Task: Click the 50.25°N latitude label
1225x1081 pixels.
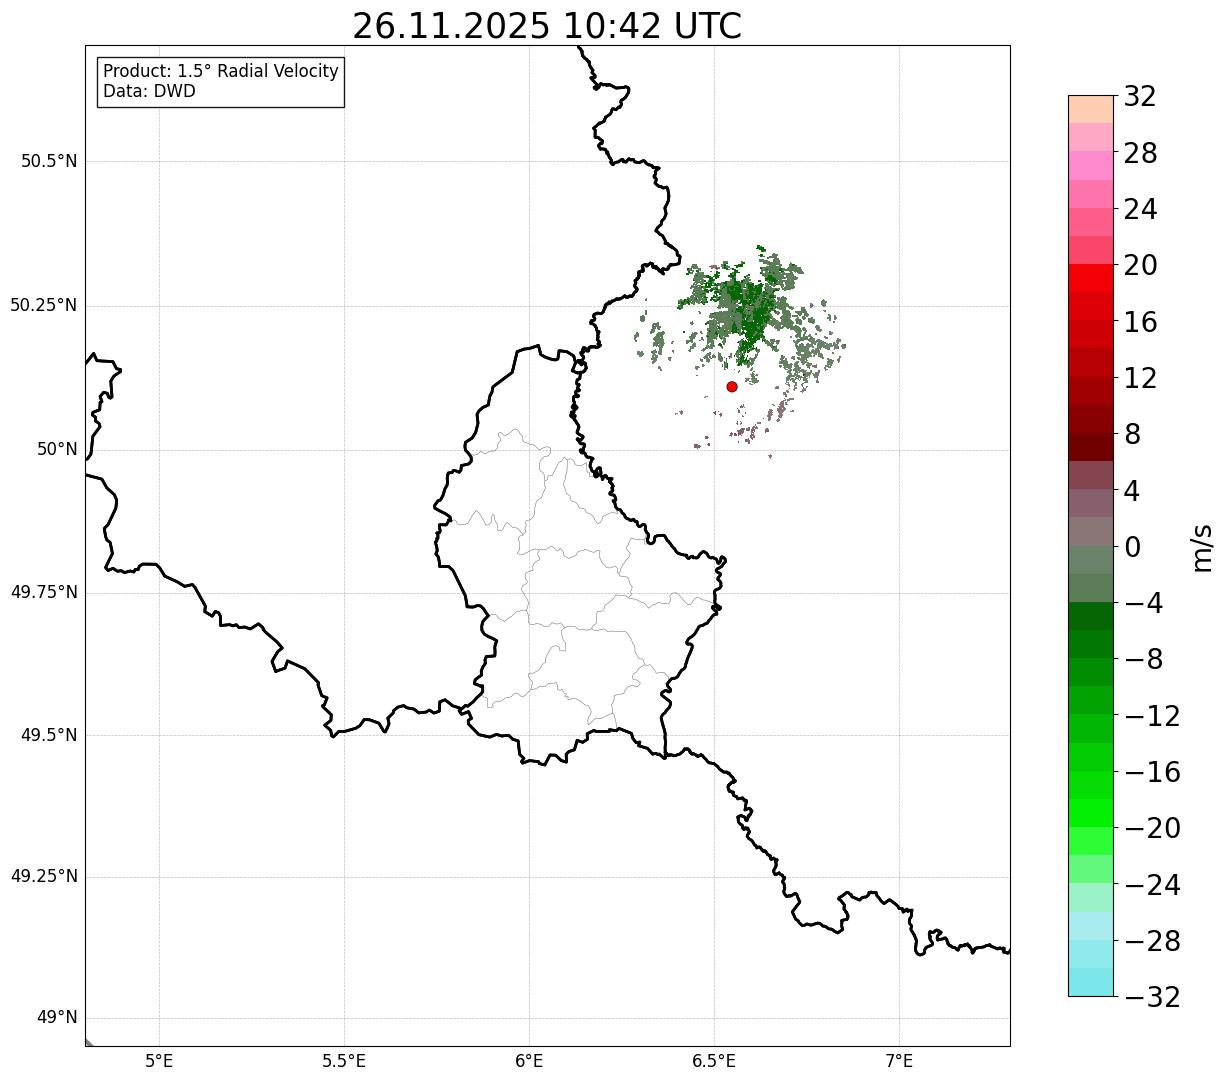Action: pos(44,305)
